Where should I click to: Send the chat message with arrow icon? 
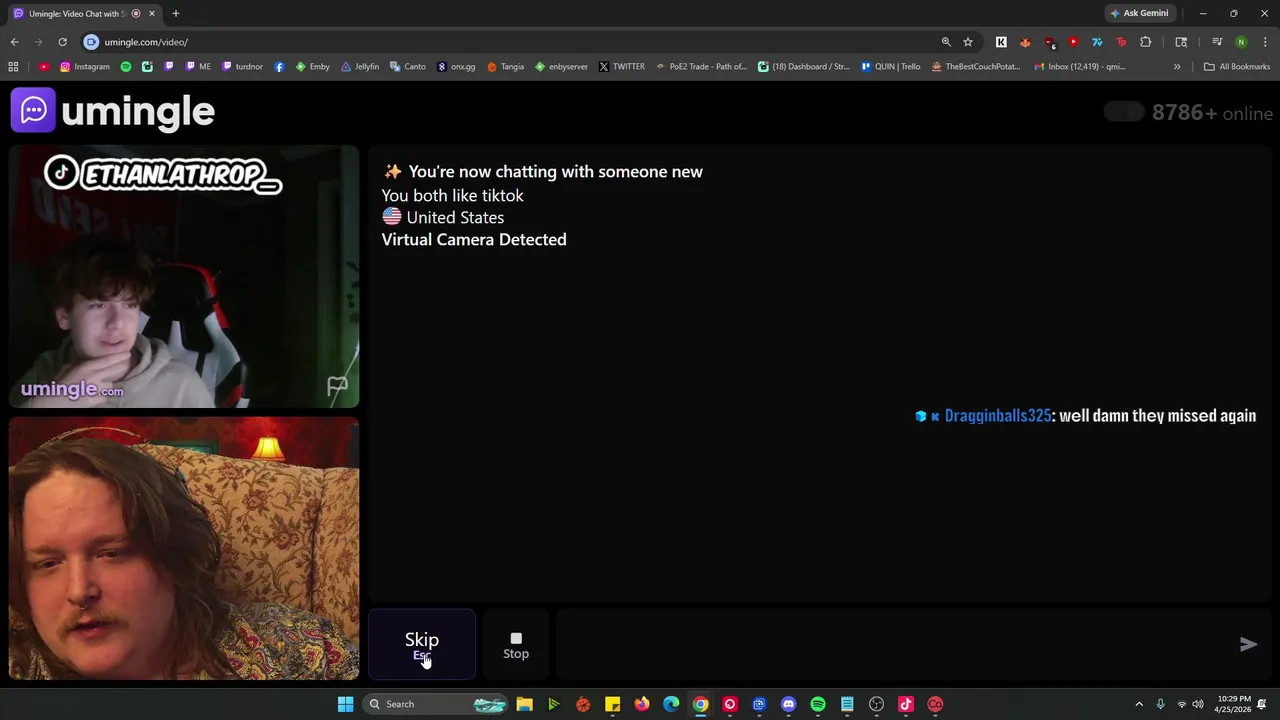tap(1248, 645)
